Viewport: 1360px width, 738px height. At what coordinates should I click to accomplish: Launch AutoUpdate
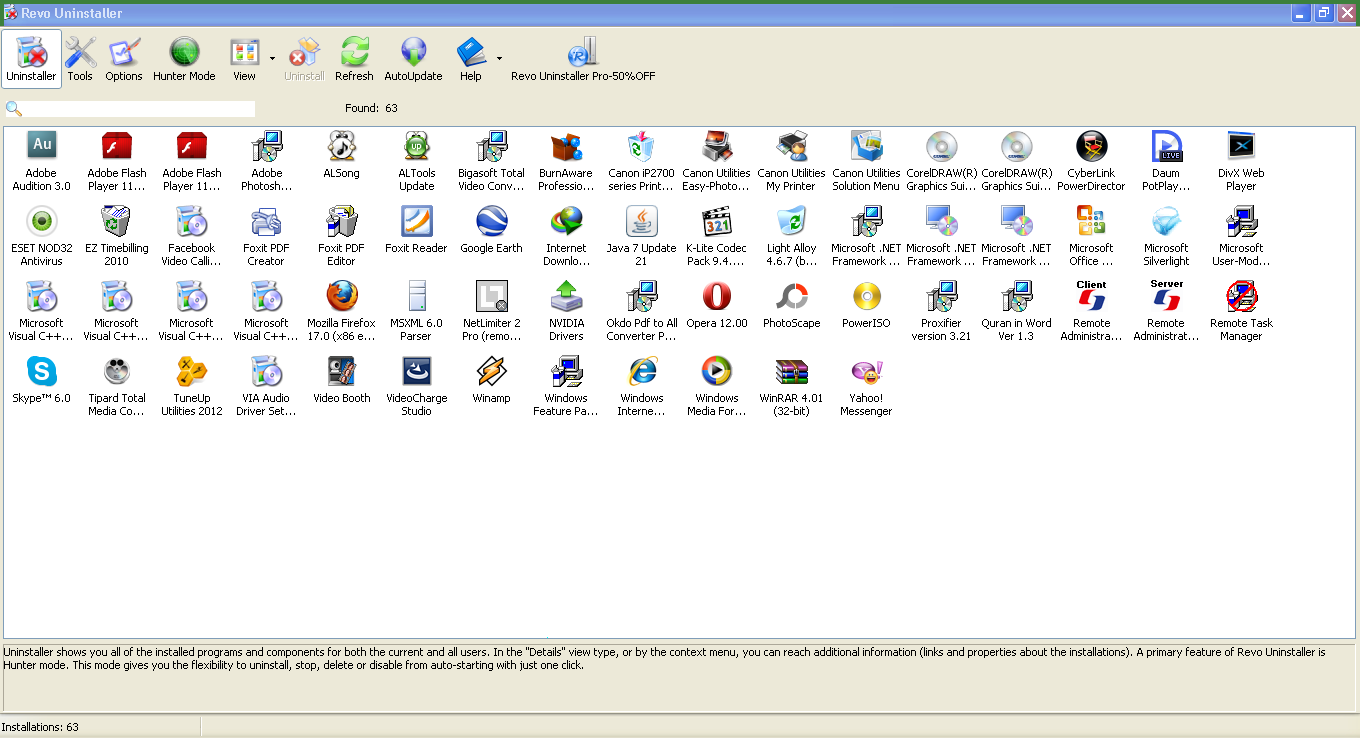(x=413, y=59)
